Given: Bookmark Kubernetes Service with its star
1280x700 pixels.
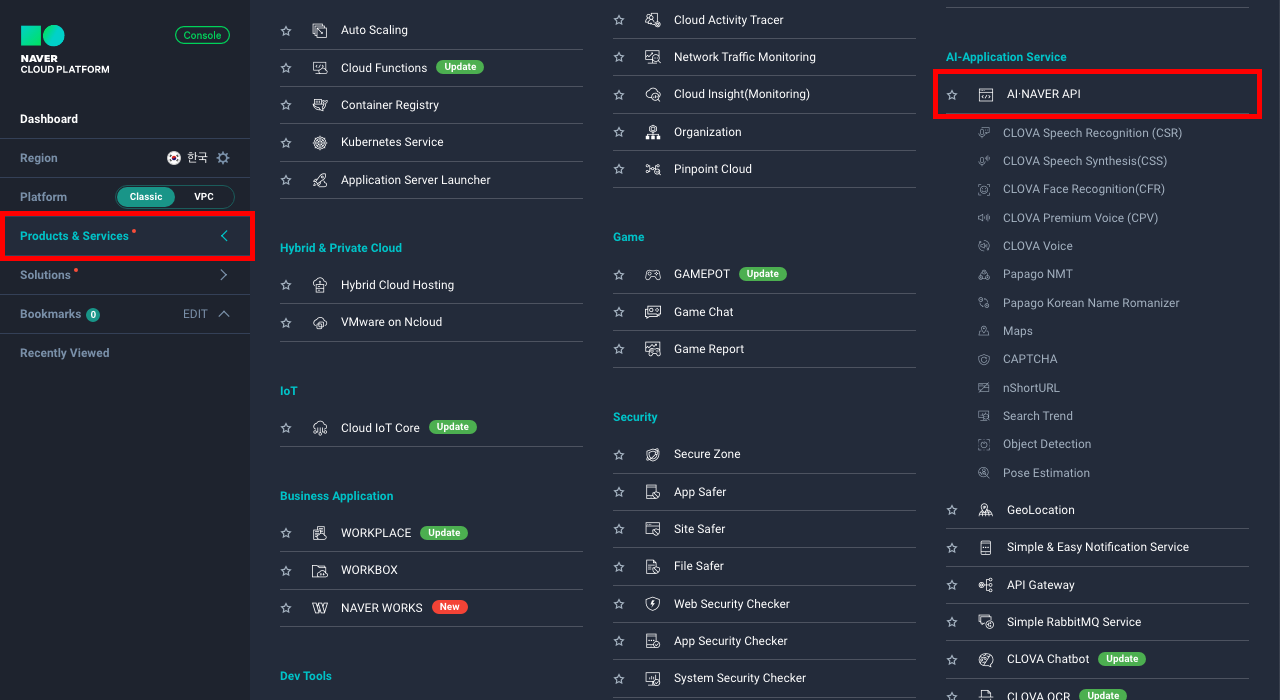Looking at the screenshot, I should coord(286,143).
